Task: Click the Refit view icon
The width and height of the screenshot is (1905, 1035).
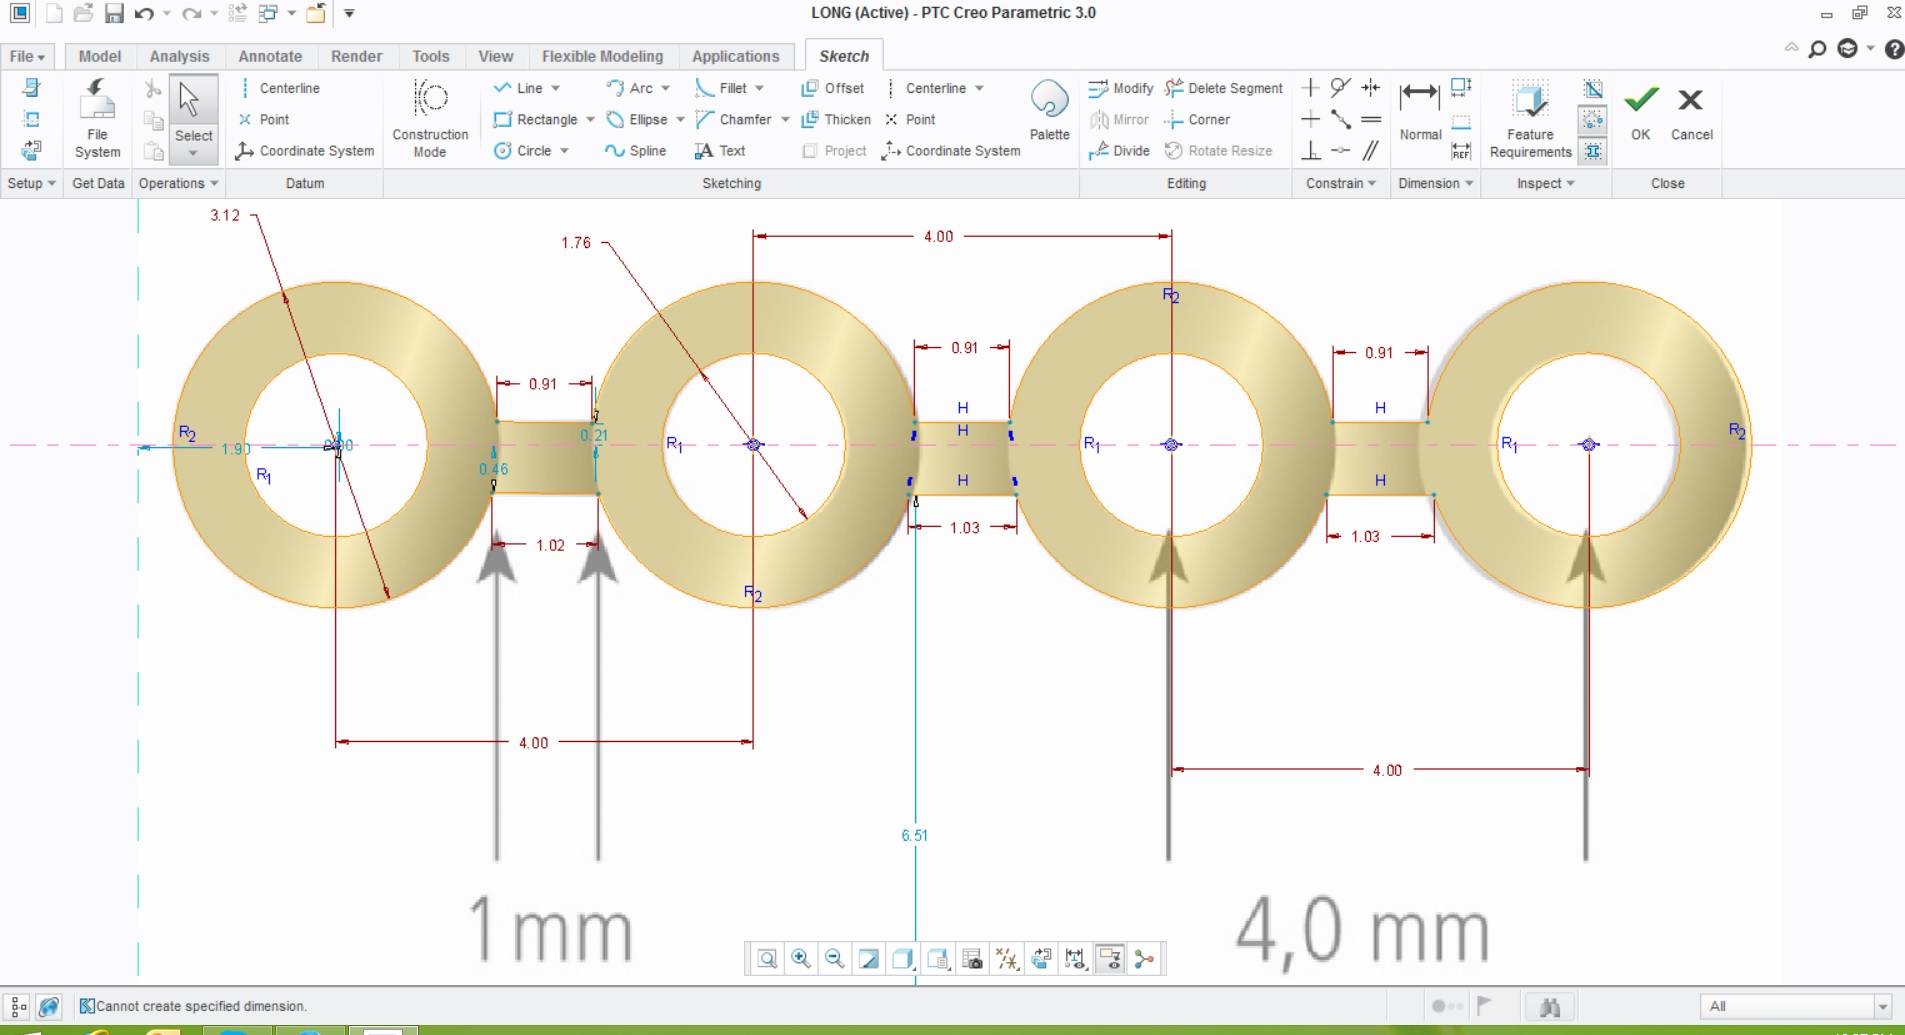Action: click(x=767, y=959)
